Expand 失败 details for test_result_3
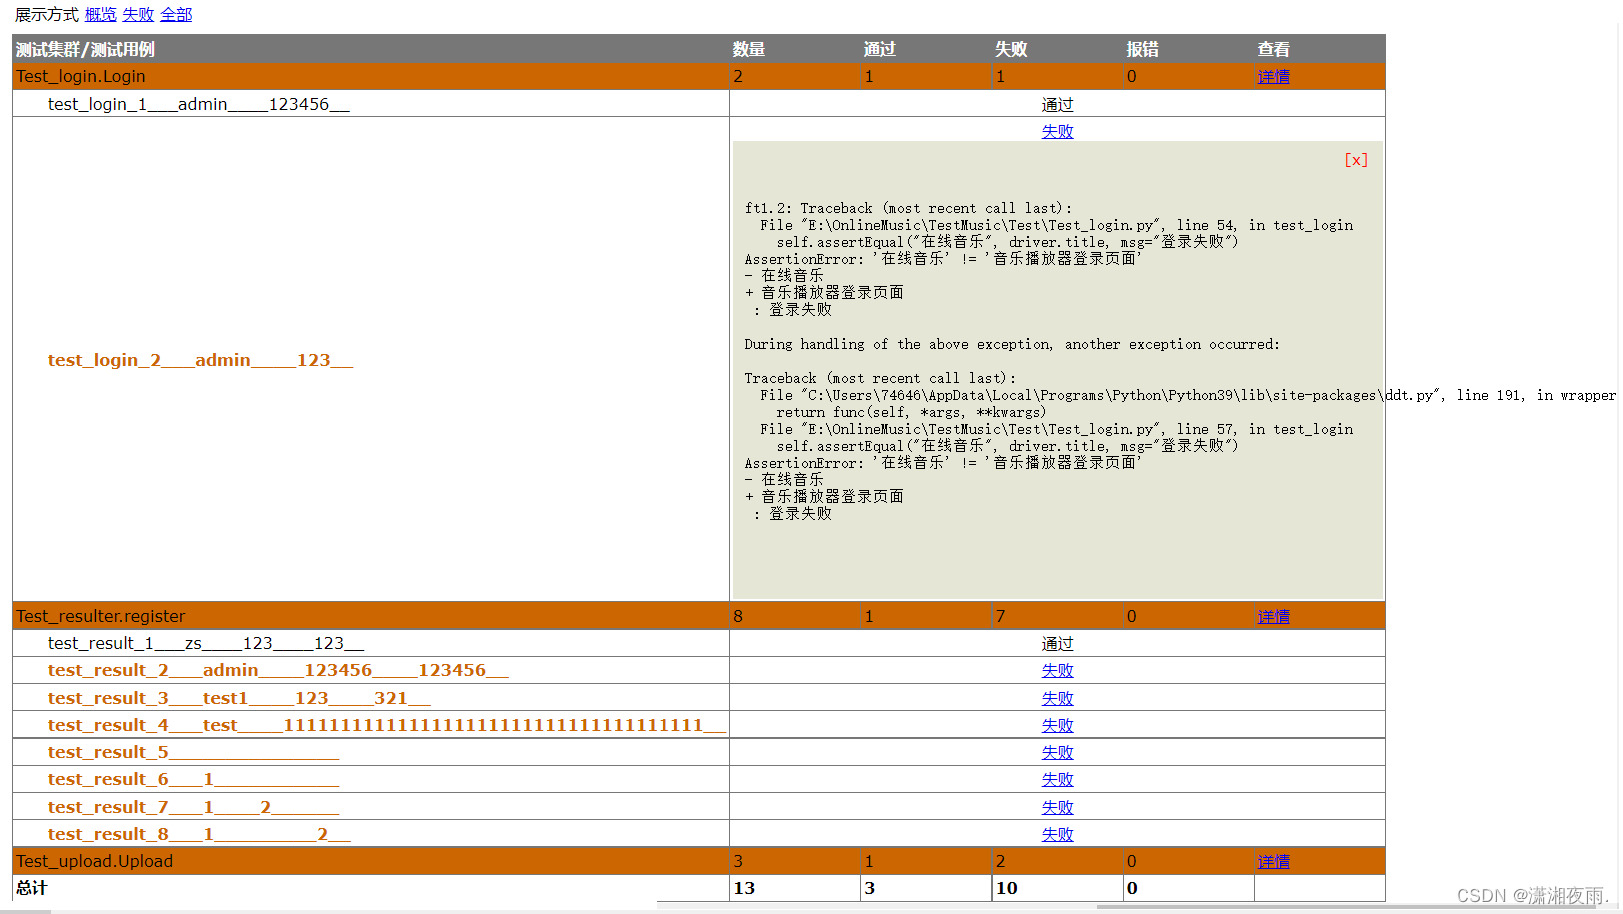The width and height of the screenshot is (1623, 914). (x=1057, y=698)
